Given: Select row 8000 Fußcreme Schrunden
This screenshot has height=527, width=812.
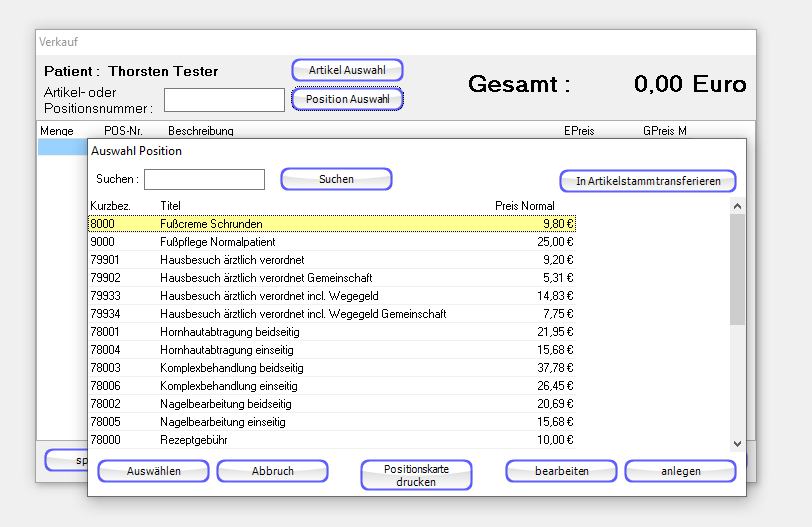Looking at the screenshot, I should pos(332,224).
